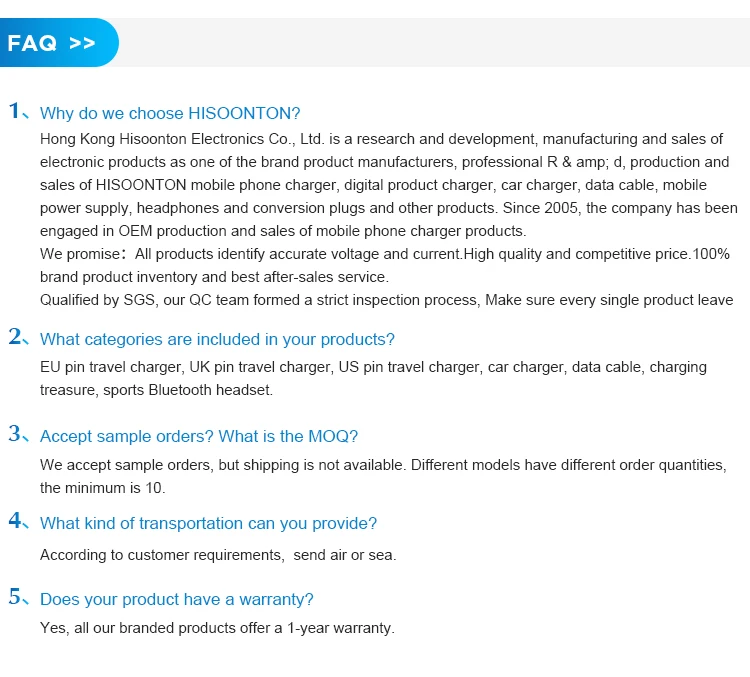This screenshot has height=677, width=750.
Task: Click the EU pin travel charger answer
Action: 373,367
